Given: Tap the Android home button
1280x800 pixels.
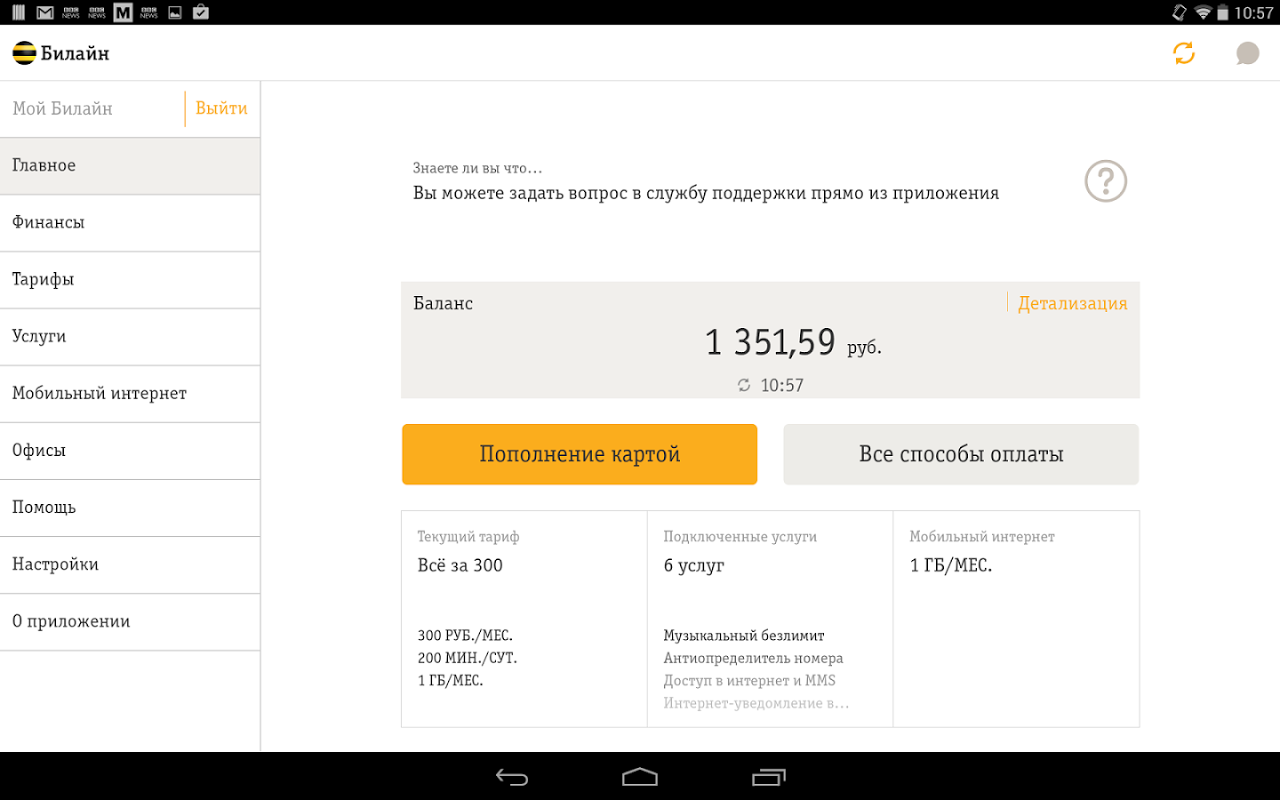Looking at the screenshot, I should point(640,777).
